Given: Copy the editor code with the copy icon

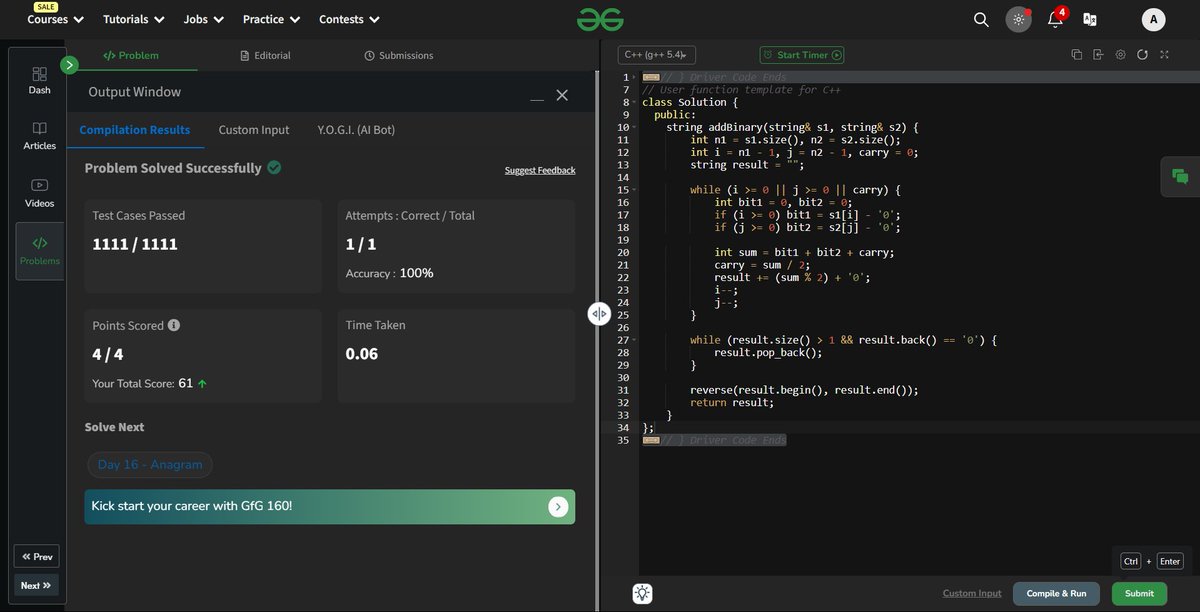Looking at the screenshot, I should click(1076, 55).
